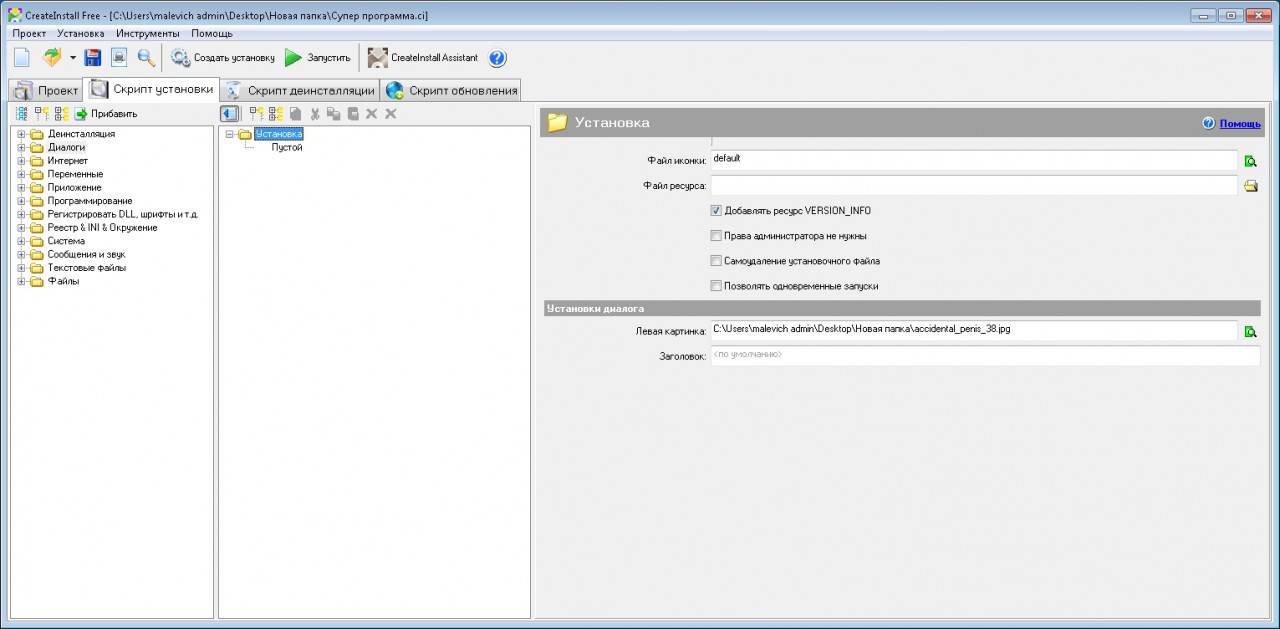1280x629 pixels.
Task: Click the expand tree icon in the commands panel
Action: point(42,114)
